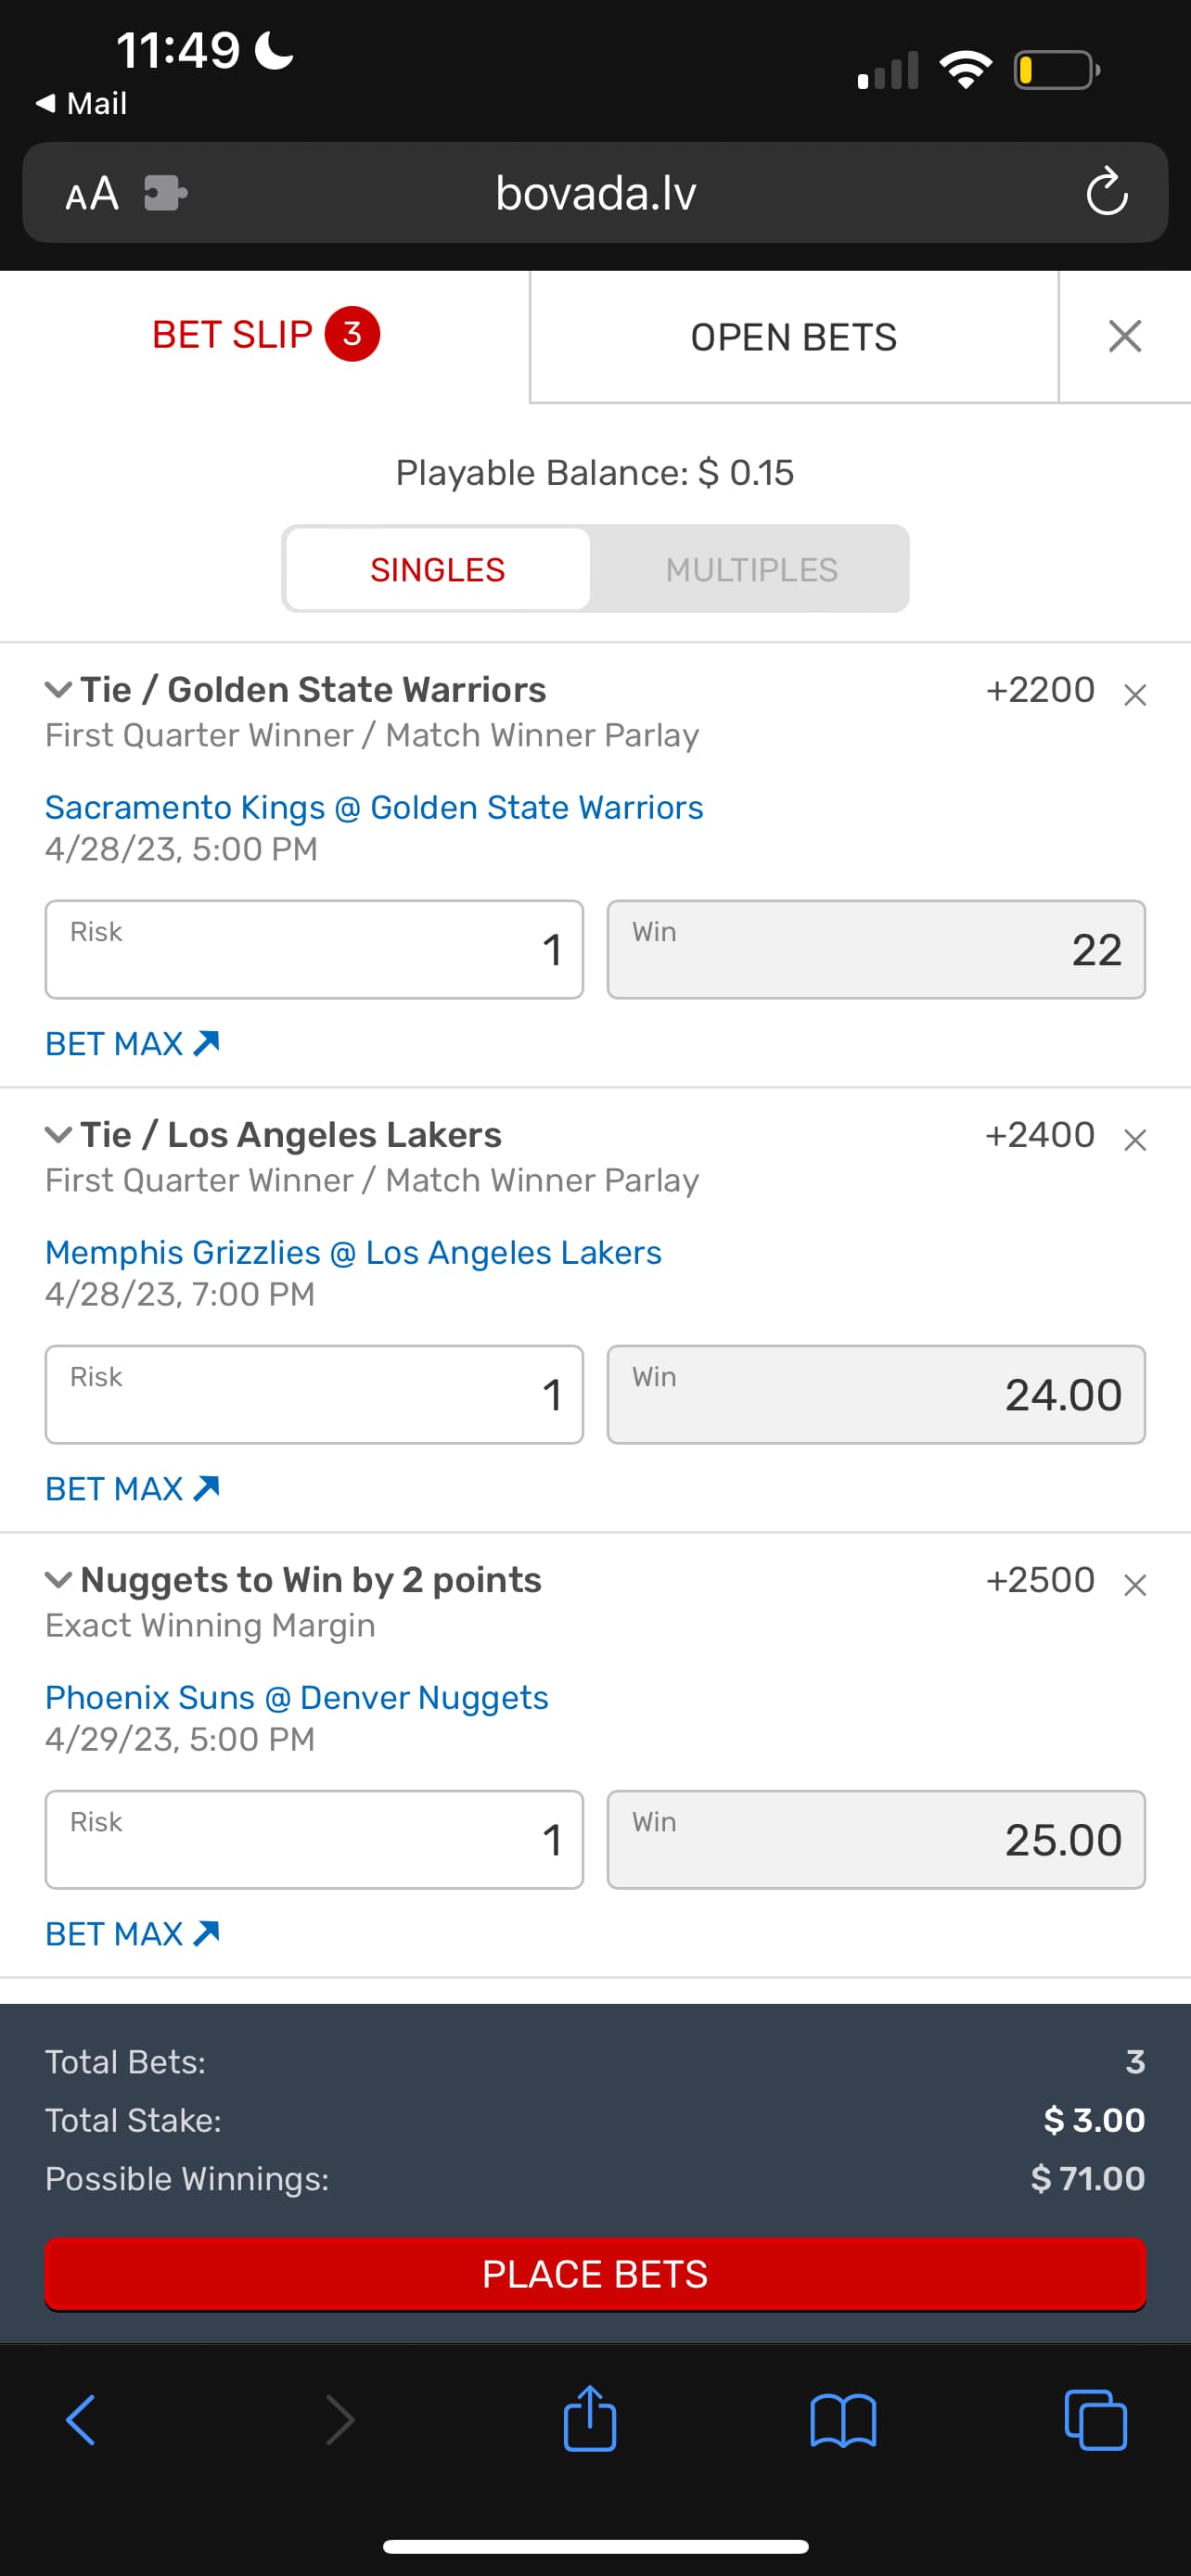Go back with Safari back arrow

82,2420
